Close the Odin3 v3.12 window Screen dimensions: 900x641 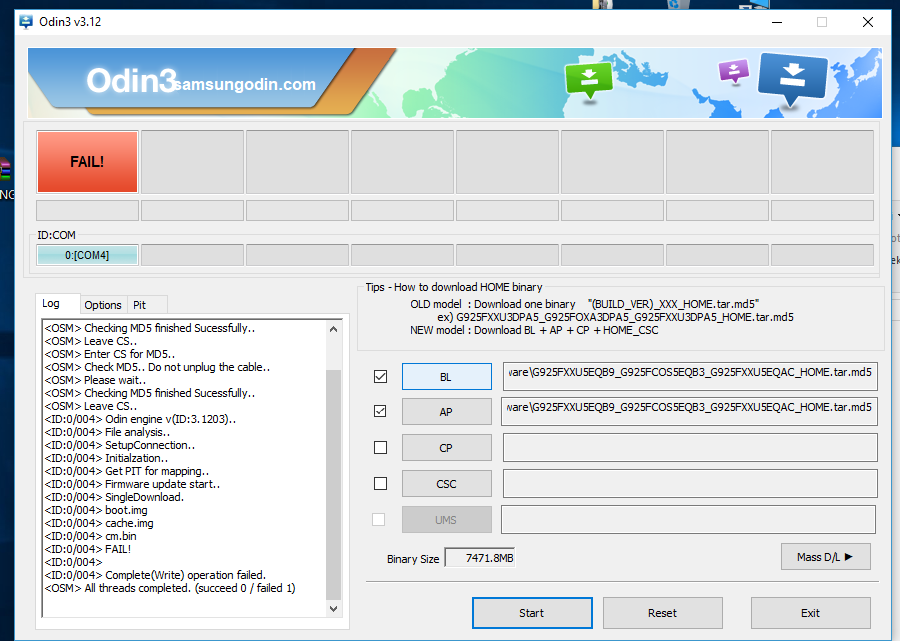pyautogui.click(x=868, y=22)
